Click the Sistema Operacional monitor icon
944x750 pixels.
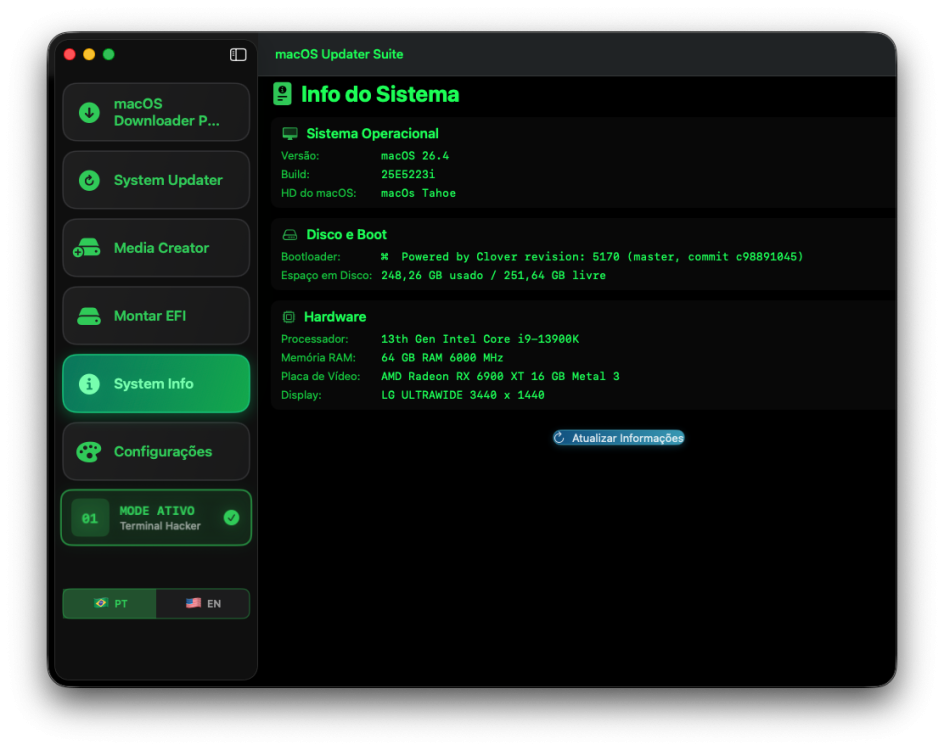click(290, 134)
